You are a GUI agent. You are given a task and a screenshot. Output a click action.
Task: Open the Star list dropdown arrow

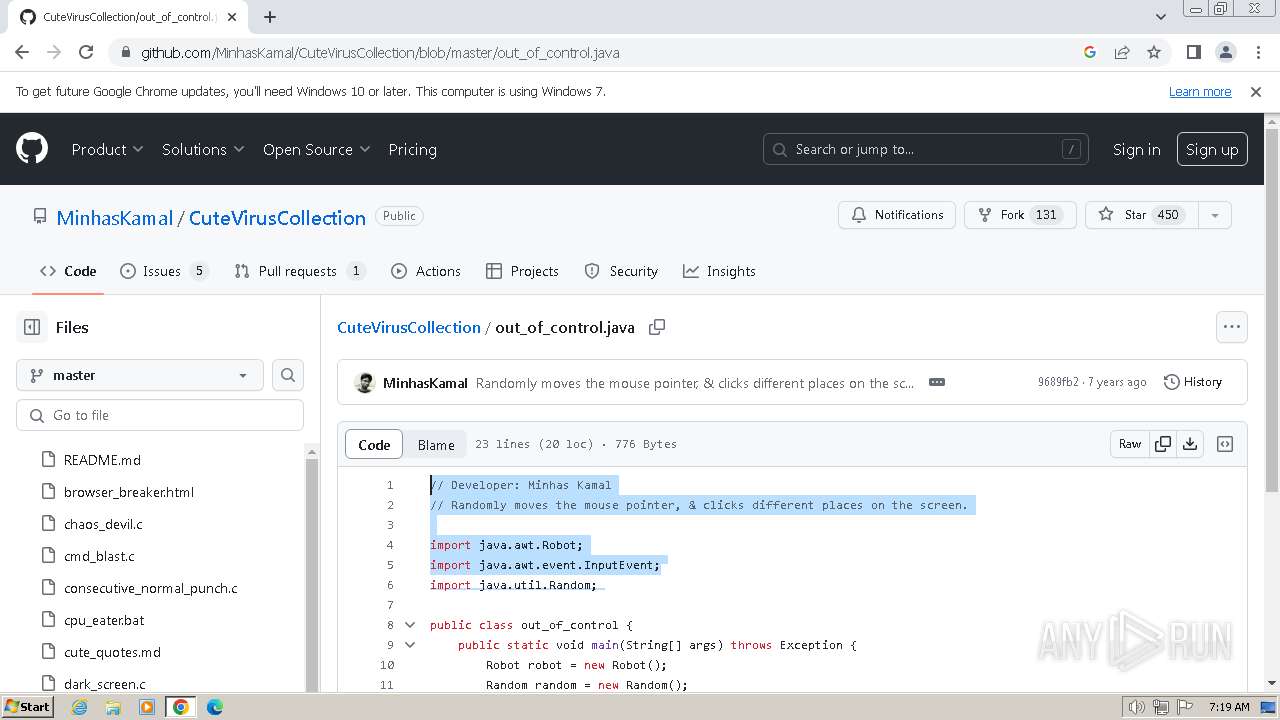(1215, 215)
